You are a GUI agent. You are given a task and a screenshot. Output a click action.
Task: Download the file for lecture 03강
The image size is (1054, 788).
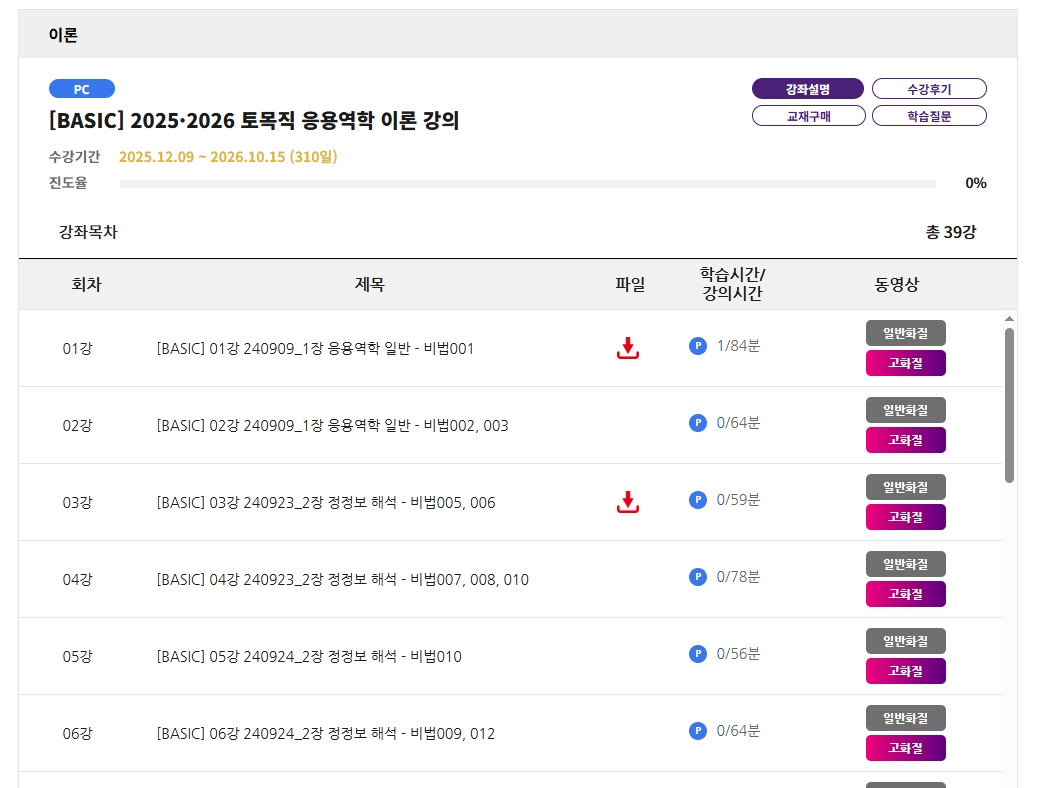click(627, 502)
